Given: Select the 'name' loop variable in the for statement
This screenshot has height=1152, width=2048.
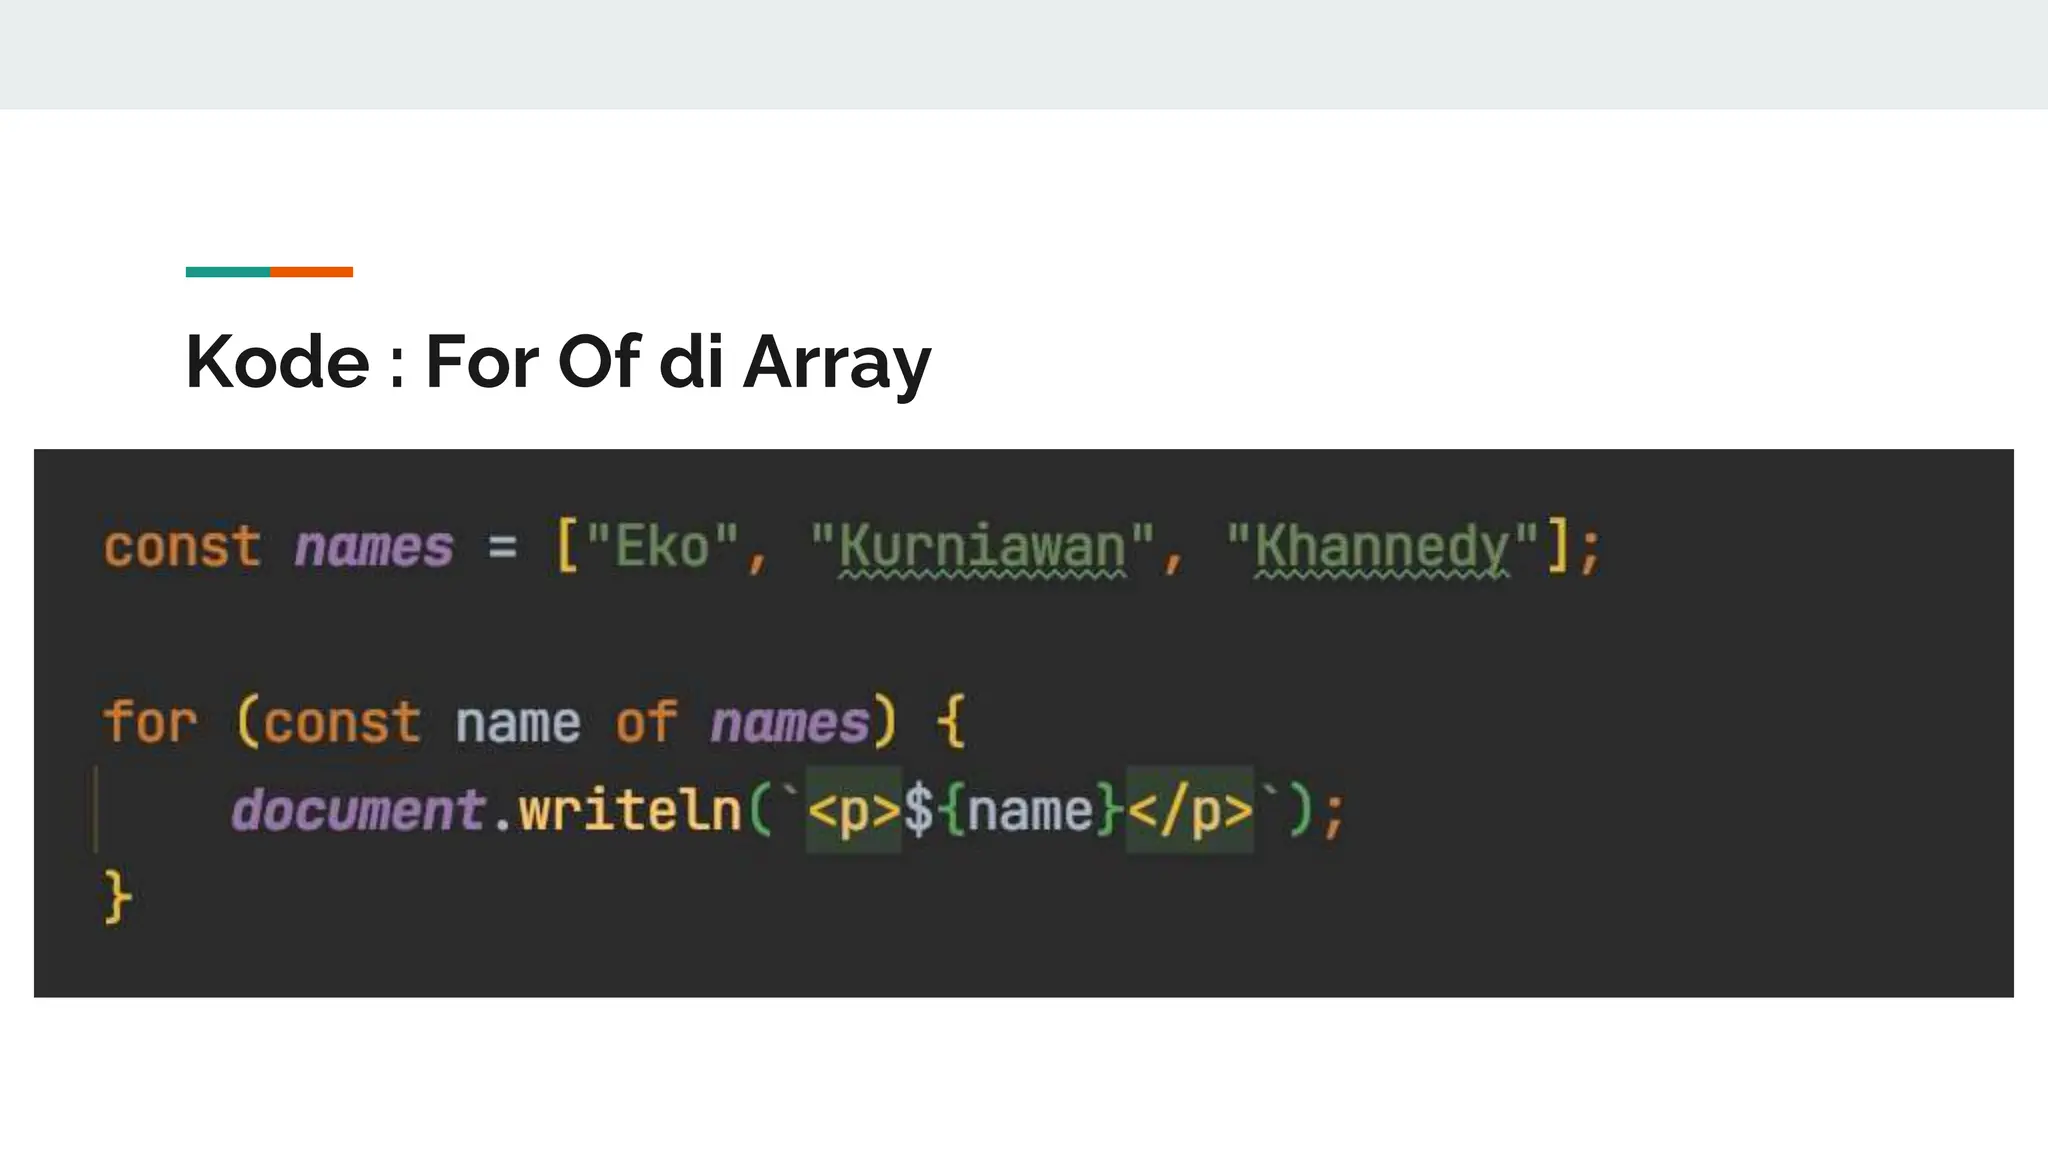Looking at the screenshot, I should [x=518, y=723].
